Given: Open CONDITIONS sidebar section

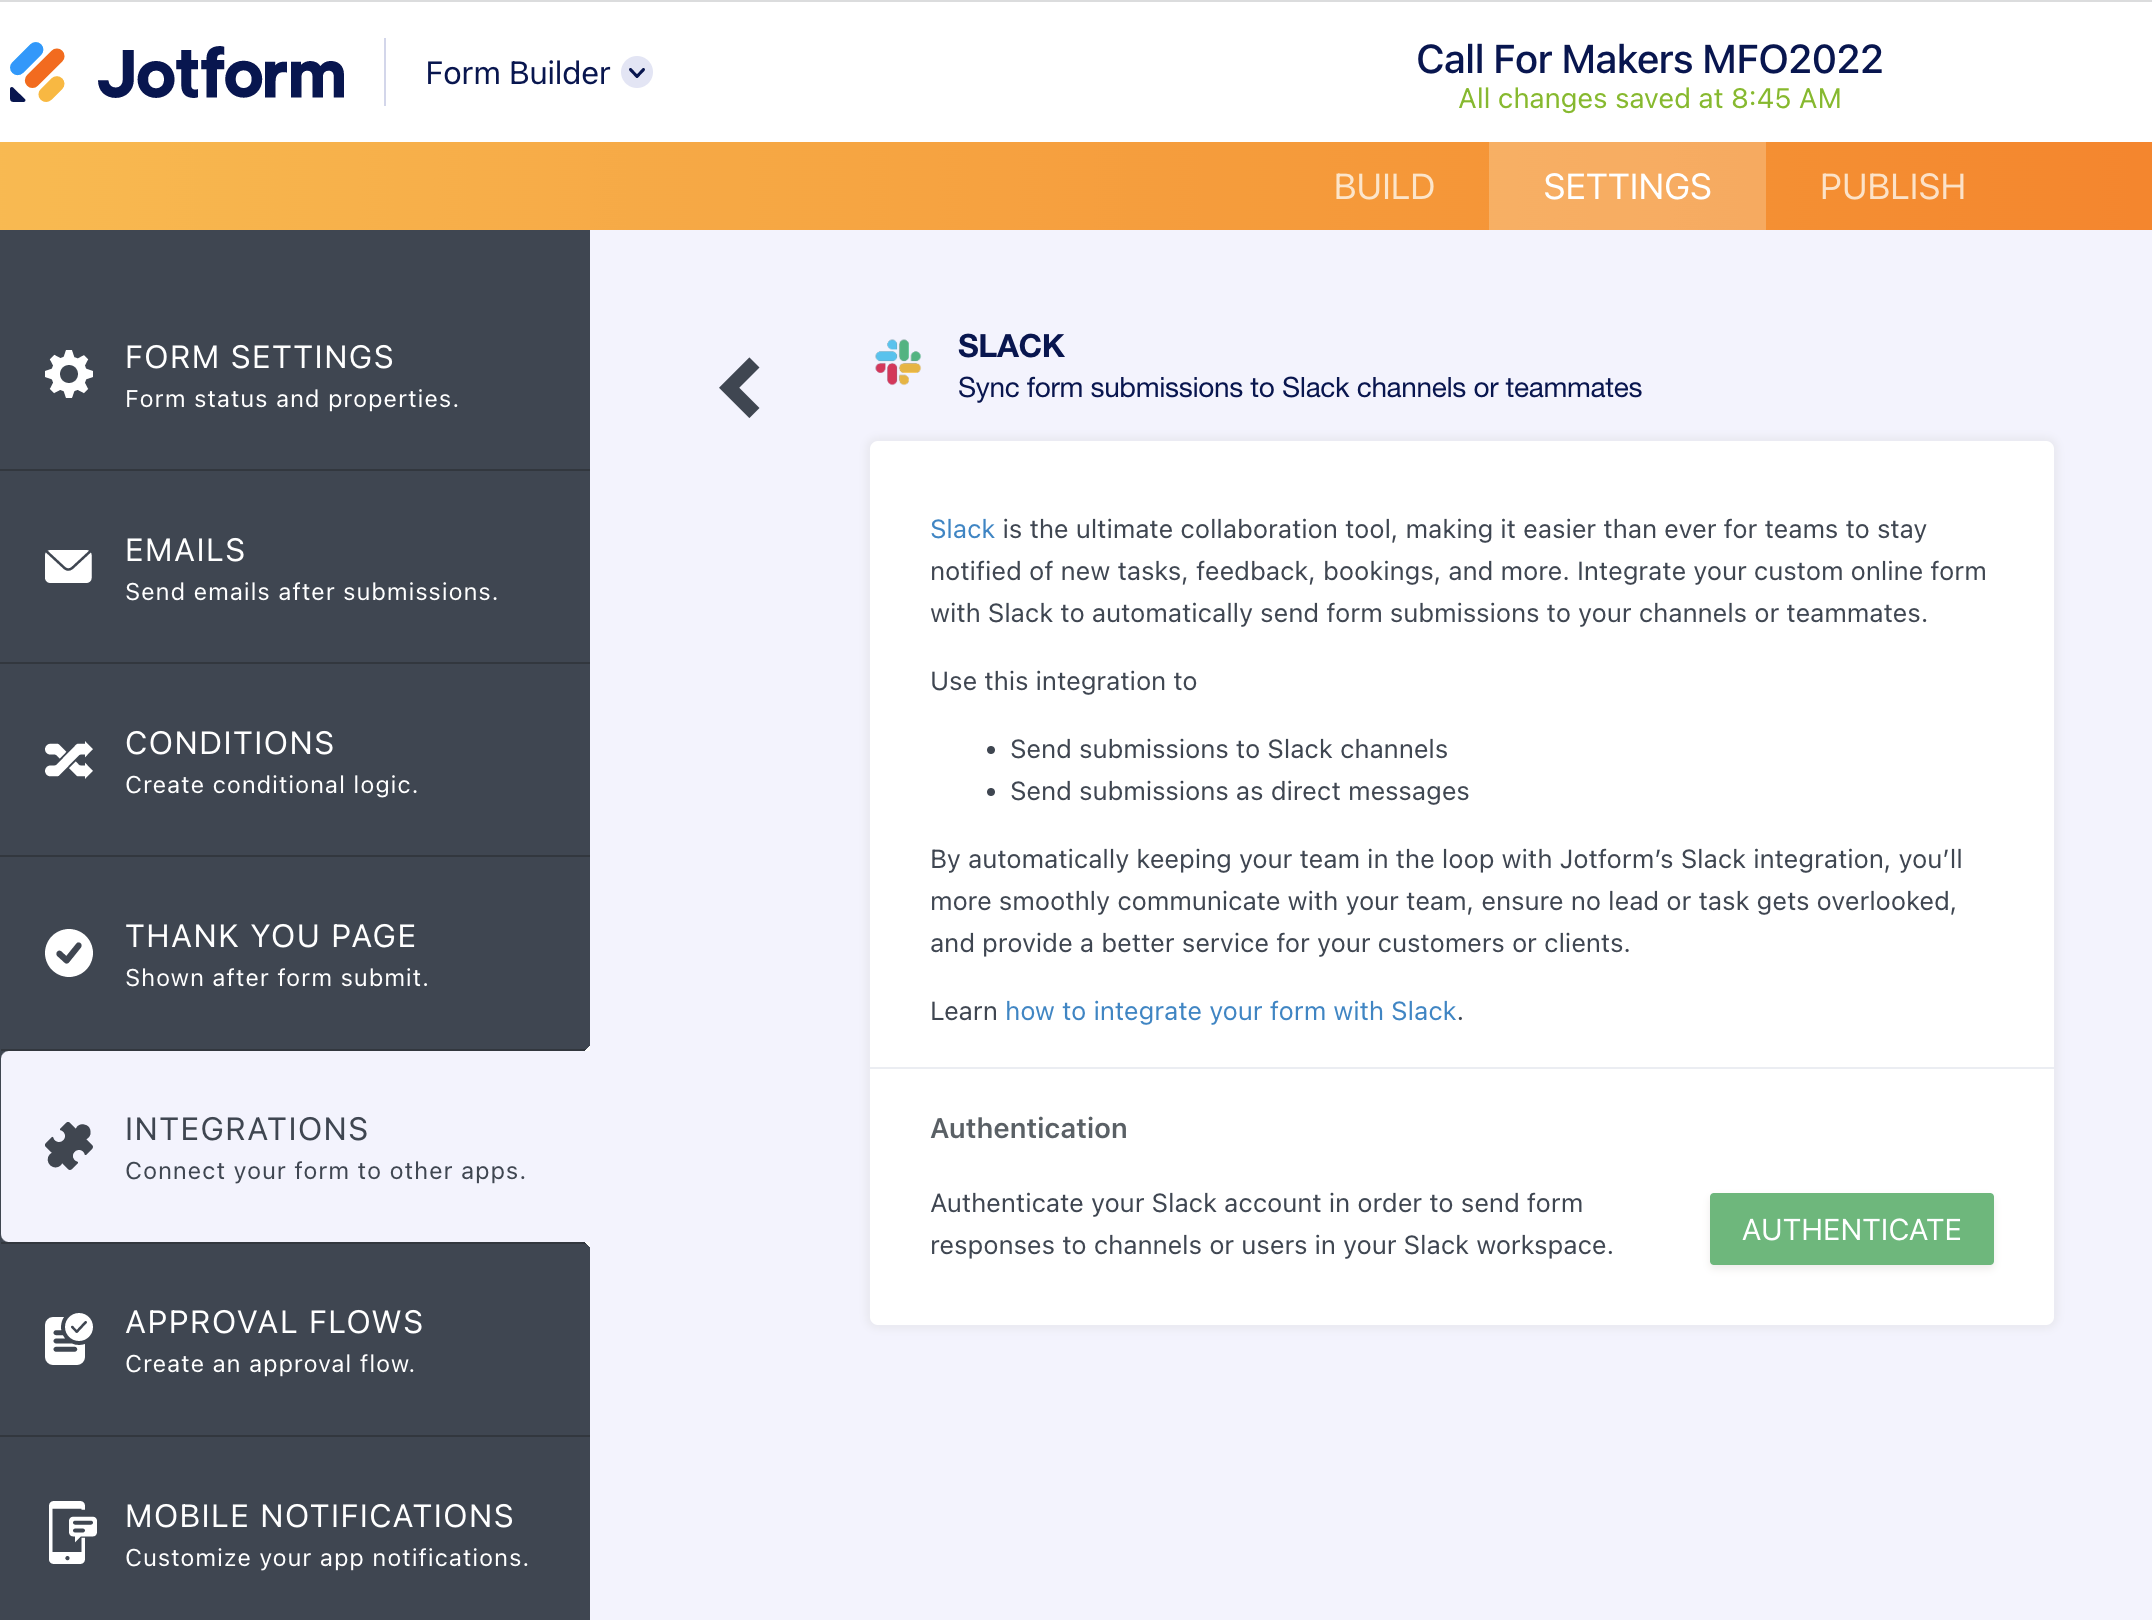Looking at the screenshot, I should 295,760.
